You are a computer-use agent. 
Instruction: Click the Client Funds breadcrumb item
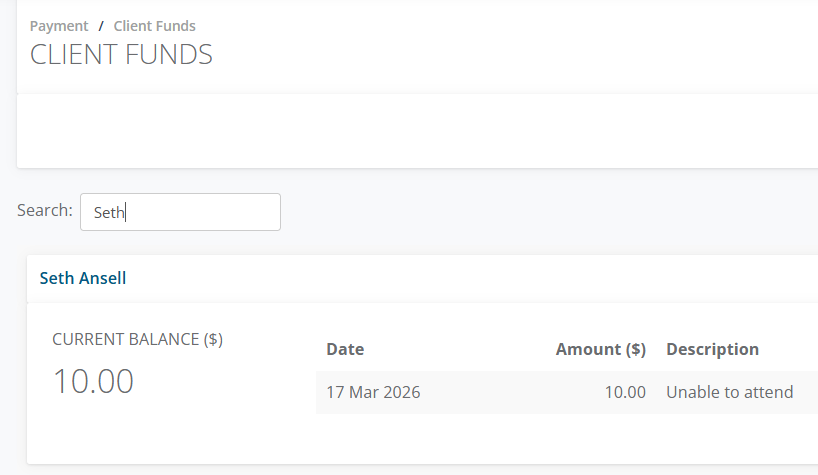pos(154,26)
